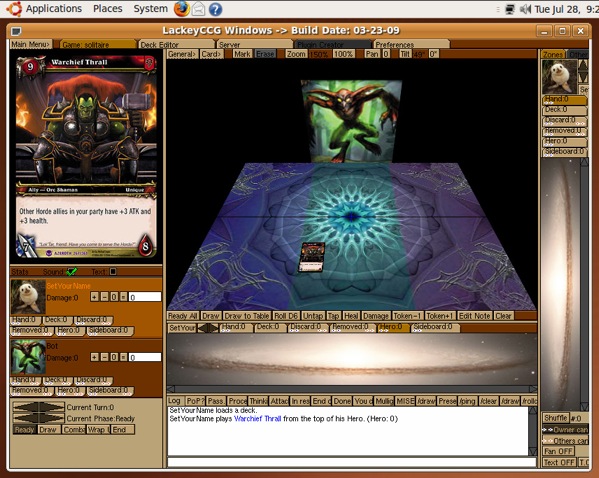Image resolution: width=599 pixels, height=478 pixels.
Task: Toggle Text OFF button in Zones panel
Action: pos(559,462)
